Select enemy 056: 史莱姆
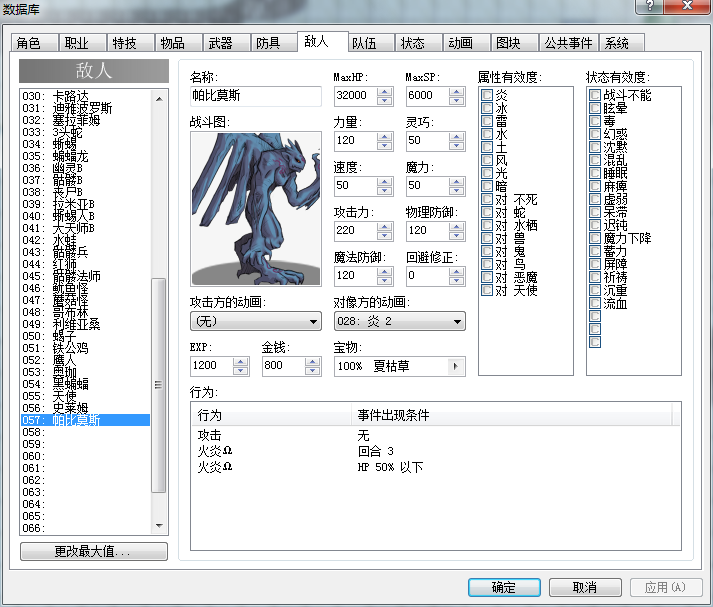713x607 pixels. 85,408
